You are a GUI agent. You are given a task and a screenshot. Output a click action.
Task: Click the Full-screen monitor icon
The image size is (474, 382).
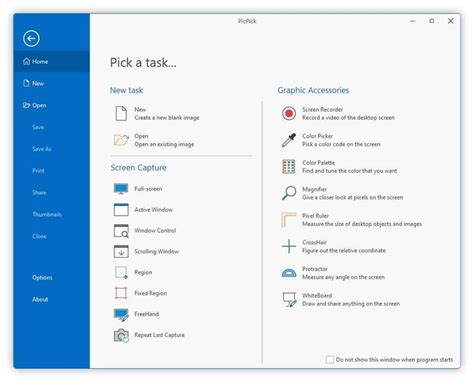click(x=121, y=189)
